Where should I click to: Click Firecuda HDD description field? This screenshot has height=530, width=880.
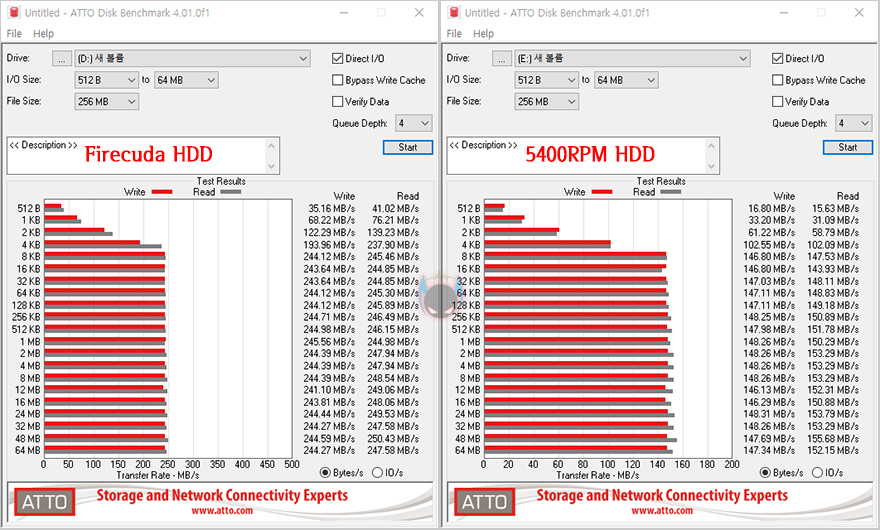[x=143, y=156]
